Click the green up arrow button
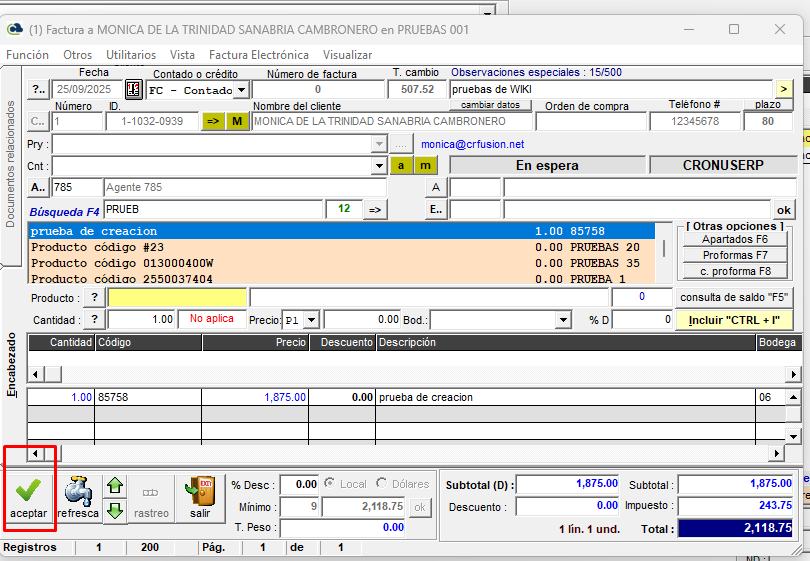Image resolution: width=810 pixels, height=561 pixels. click(x=115, y=486)
